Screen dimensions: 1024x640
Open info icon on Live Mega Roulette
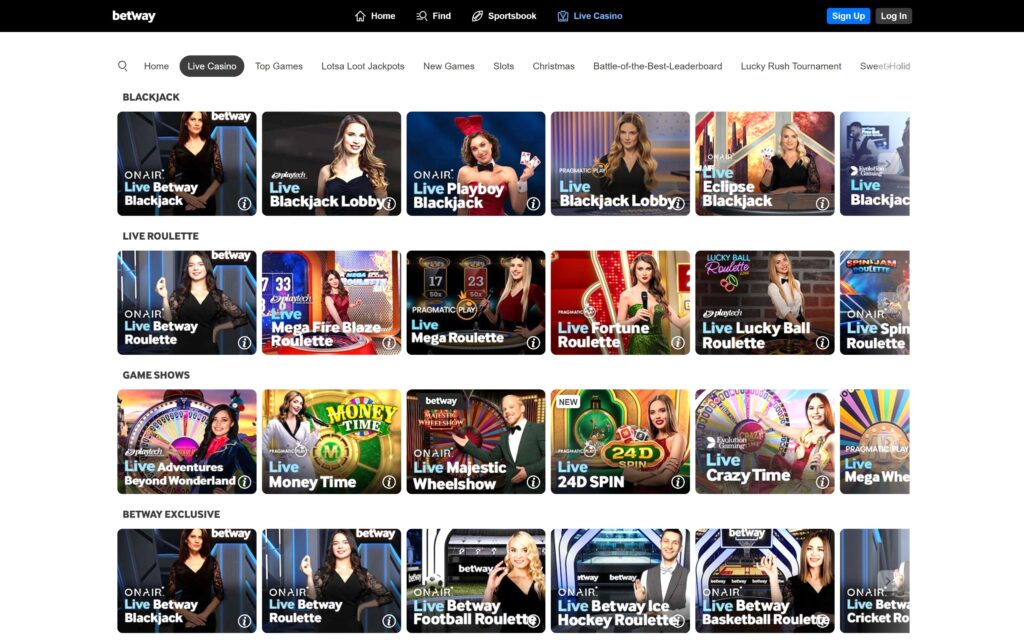point(533,343)
